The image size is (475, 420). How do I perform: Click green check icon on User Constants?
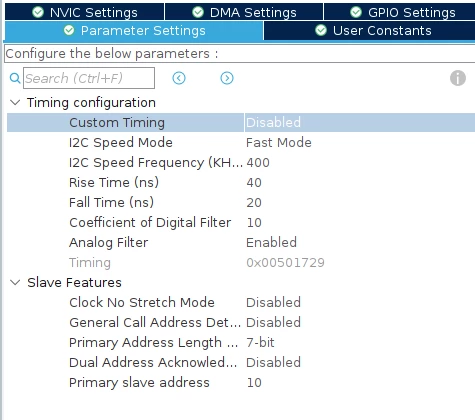click(321, 30)
